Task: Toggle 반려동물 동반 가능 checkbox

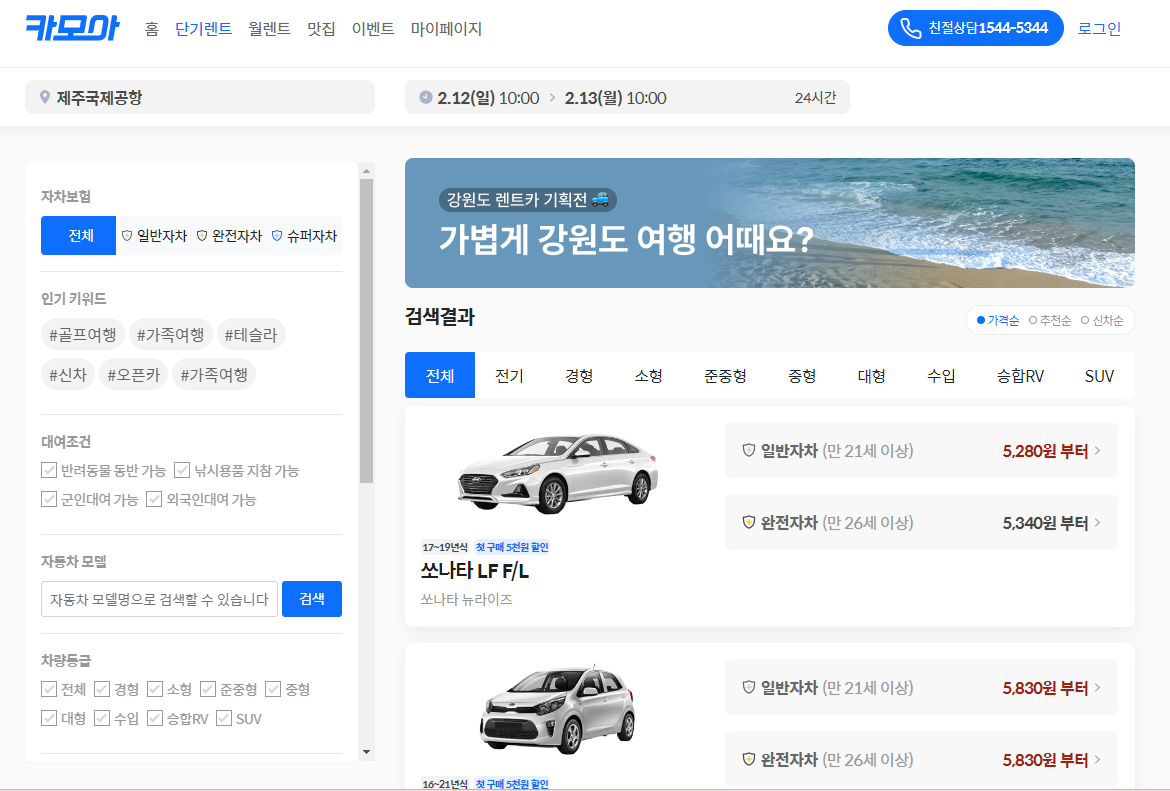Action: pyautogui.click(x=49, y=470)
